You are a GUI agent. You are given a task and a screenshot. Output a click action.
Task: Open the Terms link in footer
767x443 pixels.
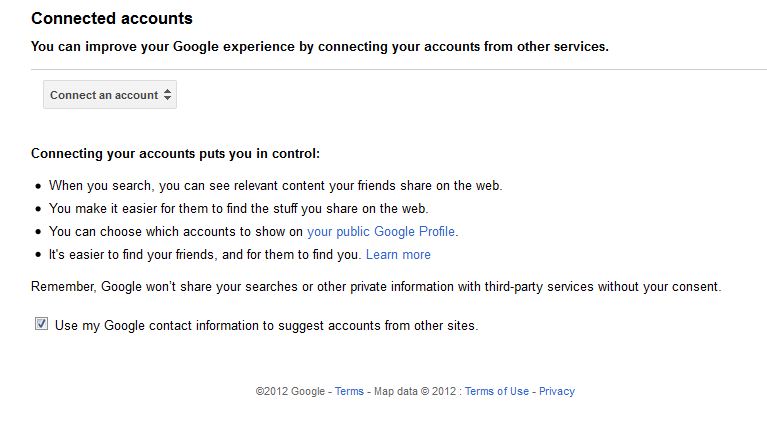point(349,391)
